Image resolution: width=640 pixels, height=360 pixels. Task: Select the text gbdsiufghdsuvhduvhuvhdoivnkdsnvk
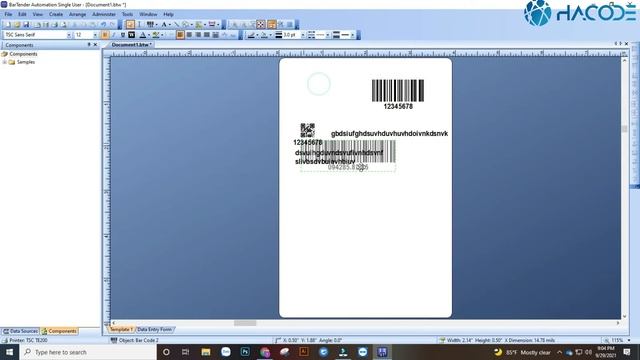[389, 133]
